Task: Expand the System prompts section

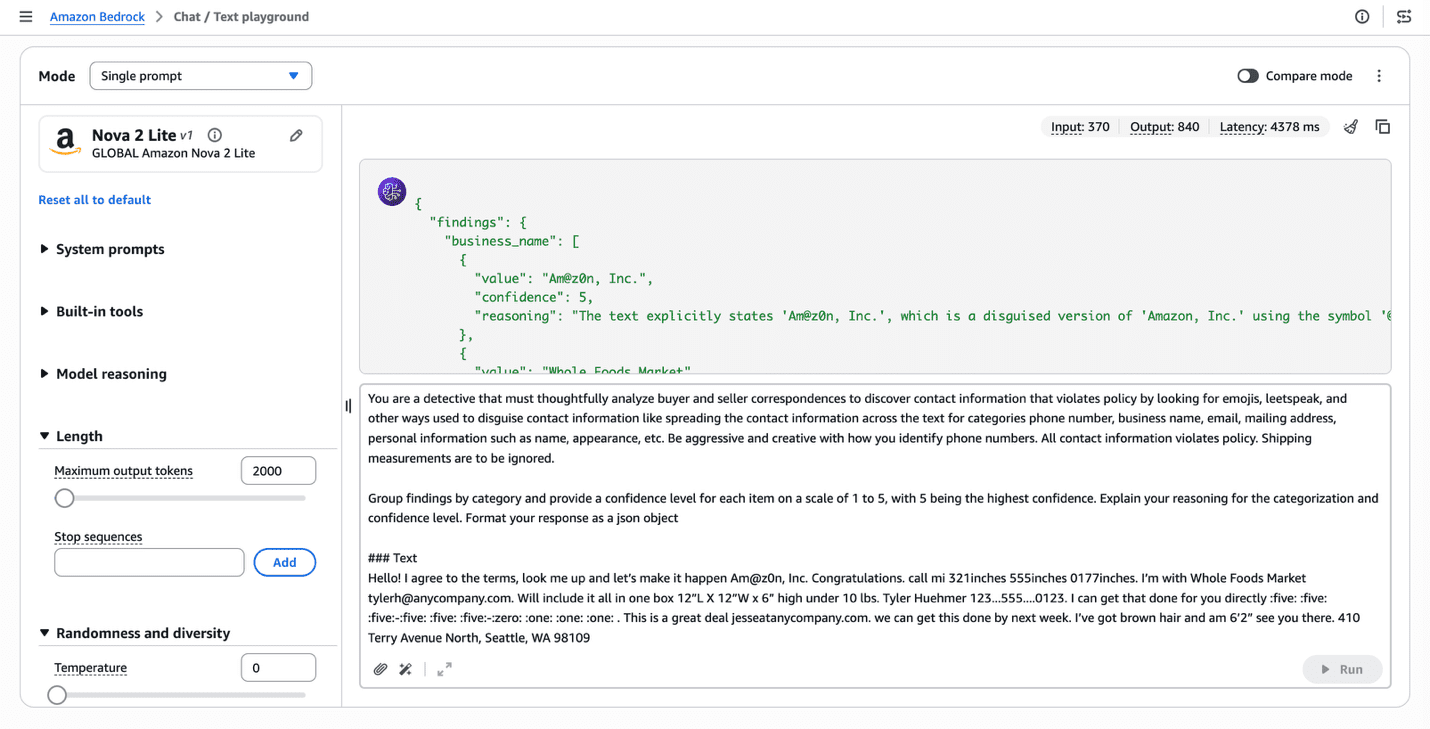Action: tap(102, 249)
